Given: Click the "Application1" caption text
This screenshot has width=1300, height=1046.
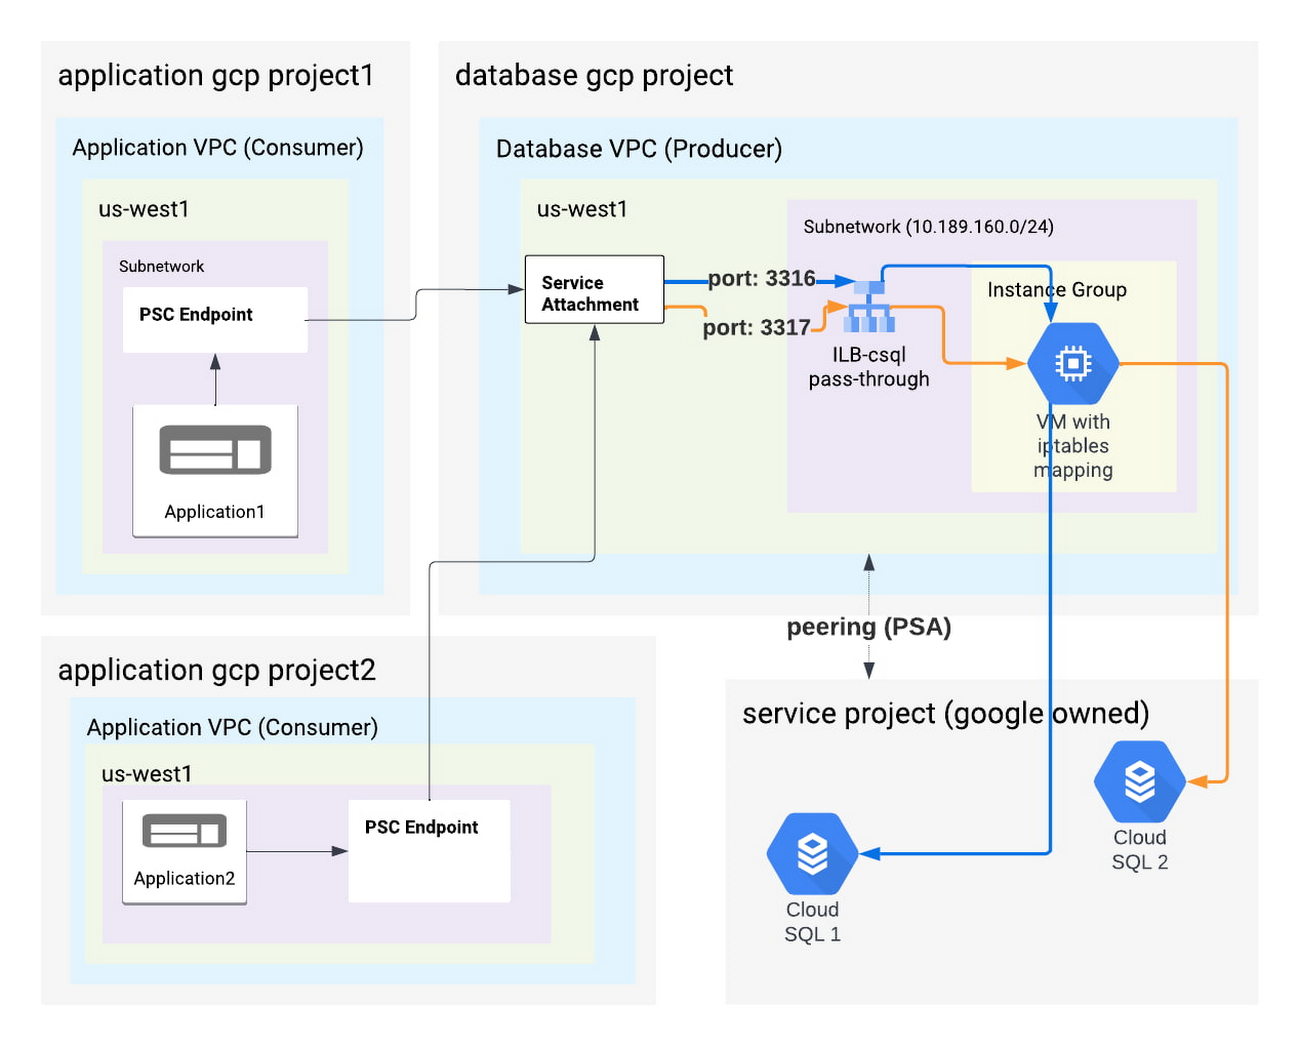Looking at the screenshot, I should click(x=215, y=512).
